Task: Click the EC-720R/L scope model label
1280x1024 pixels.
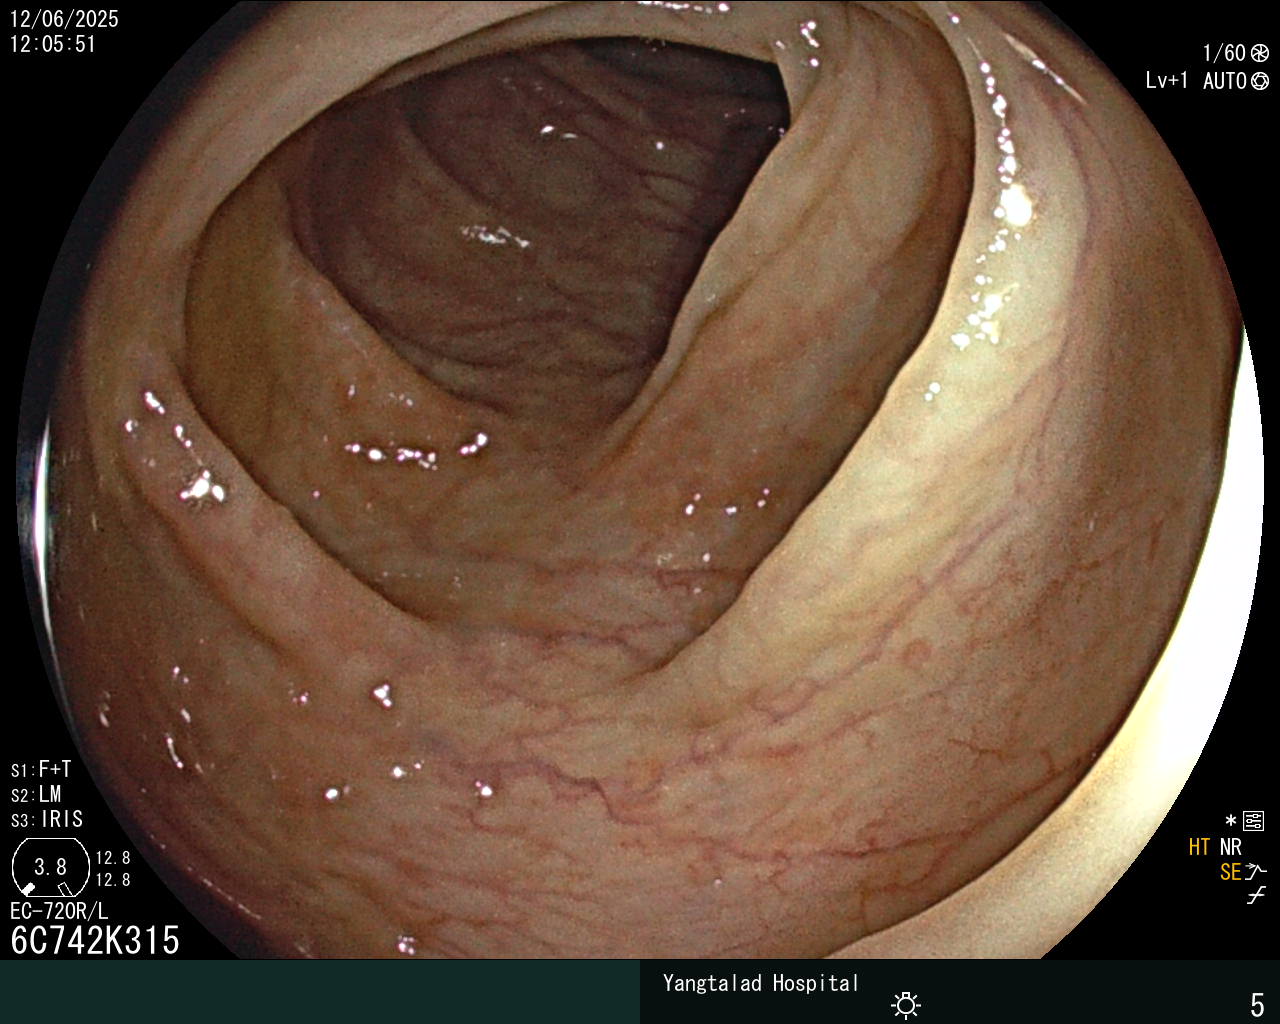Action: point(59,911)
